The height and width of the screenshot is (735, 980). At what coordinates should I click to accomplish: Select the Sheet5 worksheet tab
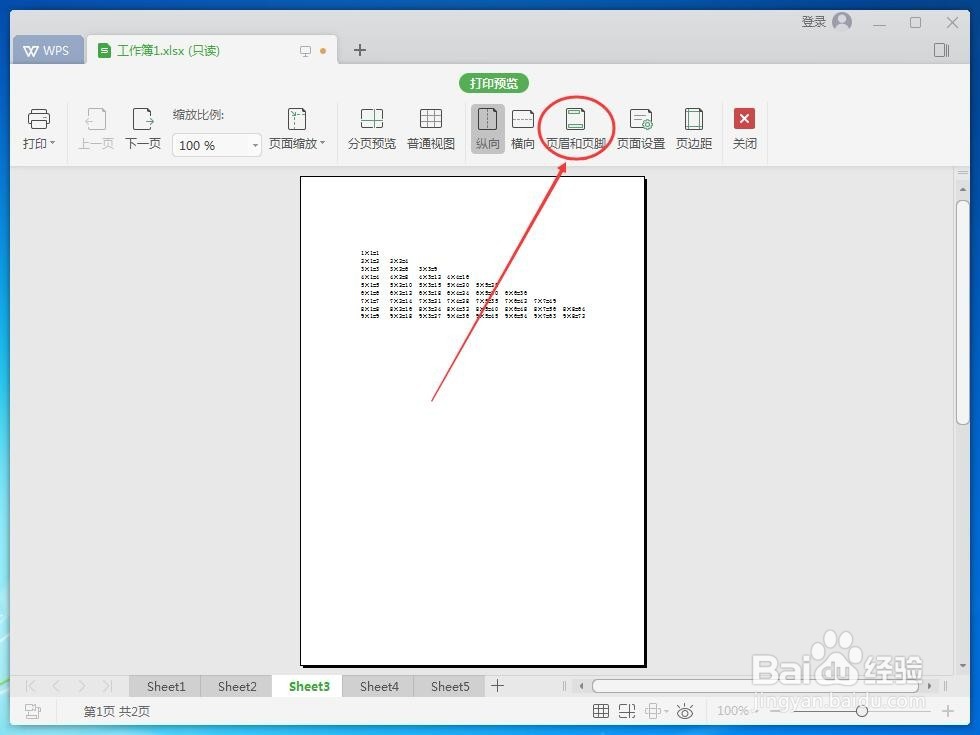(x=449, y=686)
